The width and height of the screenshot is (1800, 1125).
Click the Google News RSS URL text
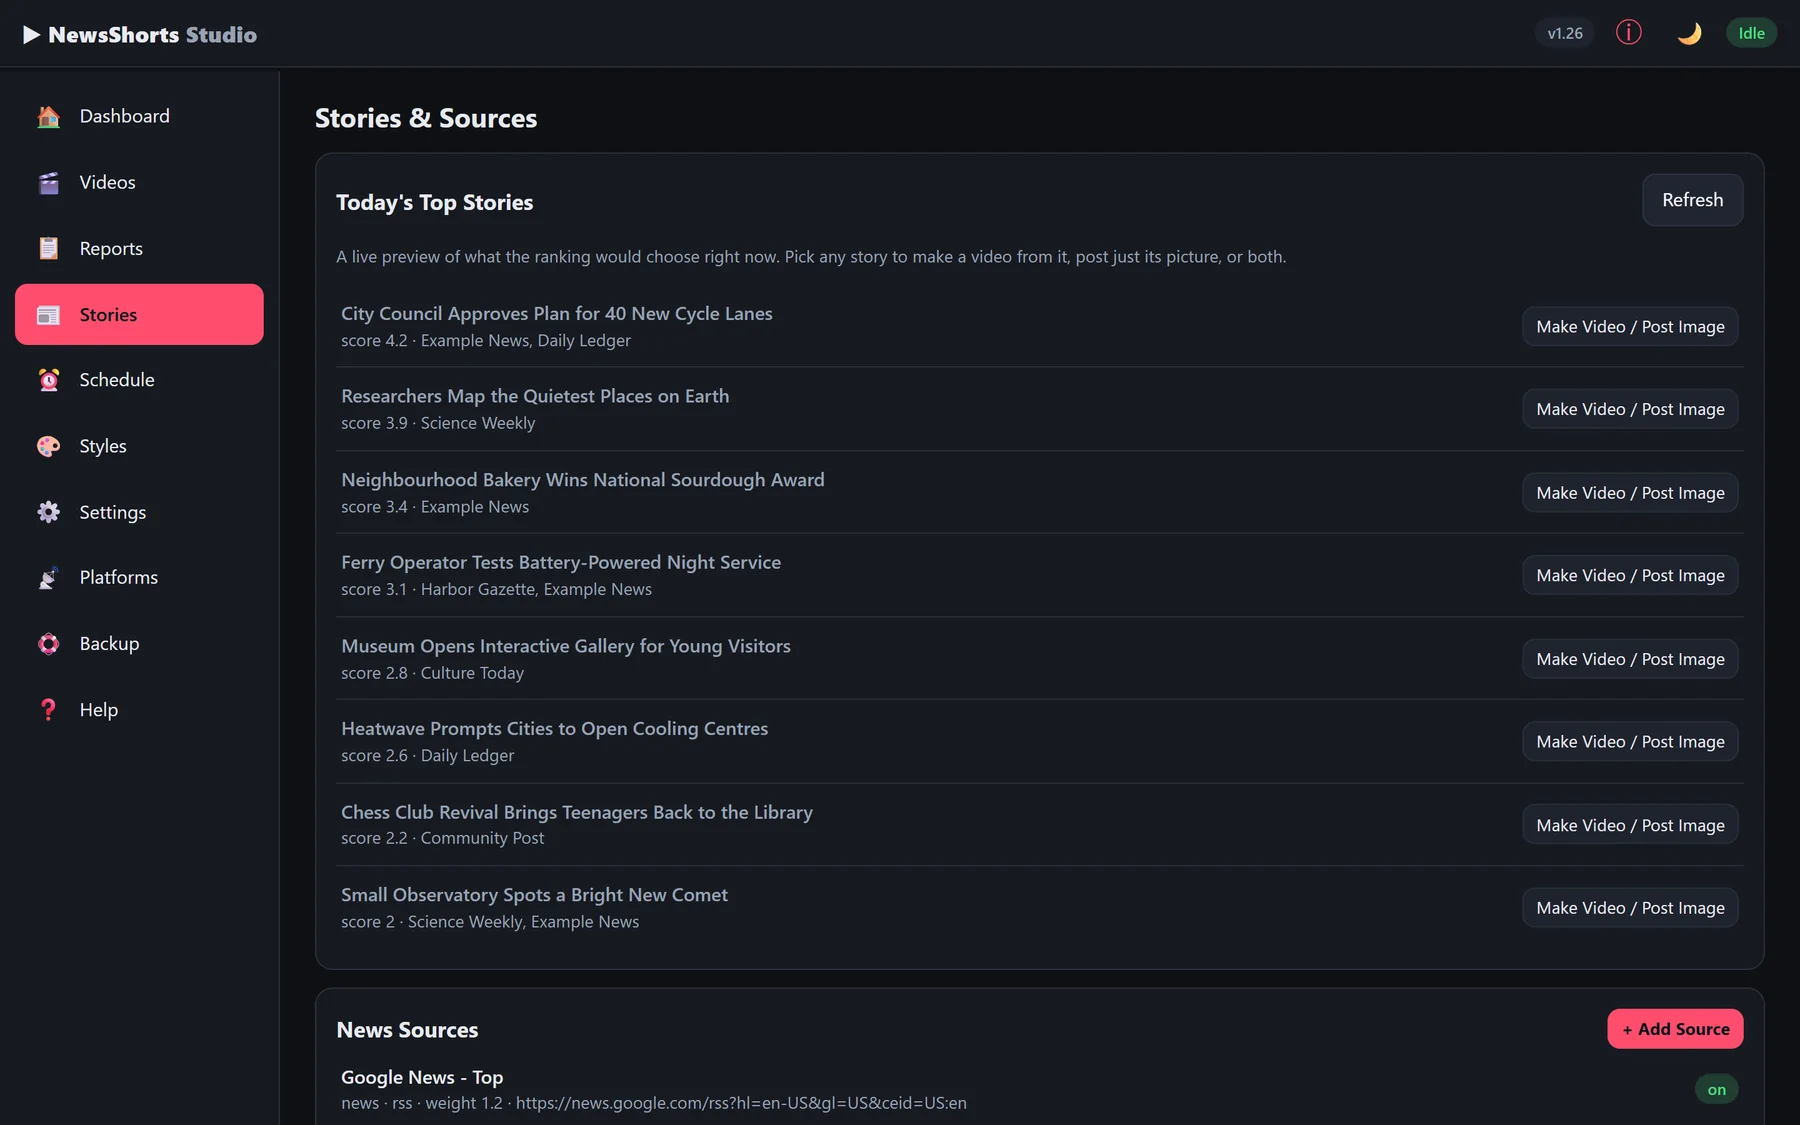pyautogui.click(x=741, y=1103)
